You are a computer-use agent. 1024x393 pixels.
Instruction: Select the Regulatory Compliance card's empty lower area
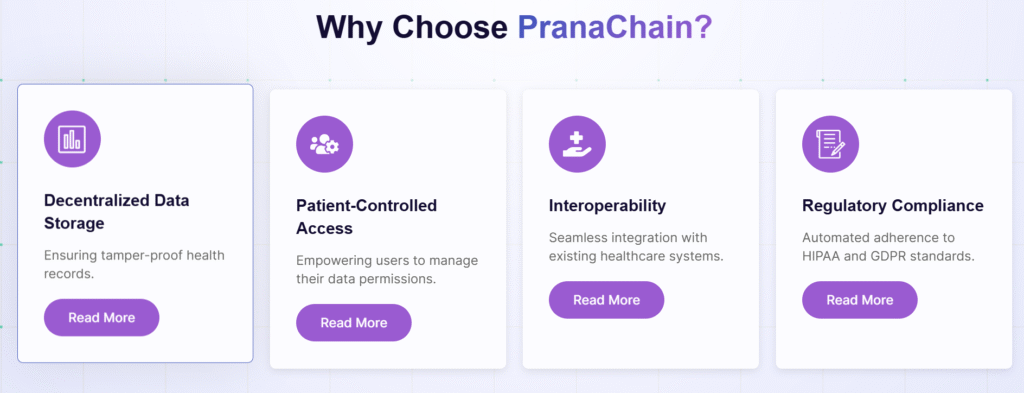pyautogui.click(x=893, y=344)
